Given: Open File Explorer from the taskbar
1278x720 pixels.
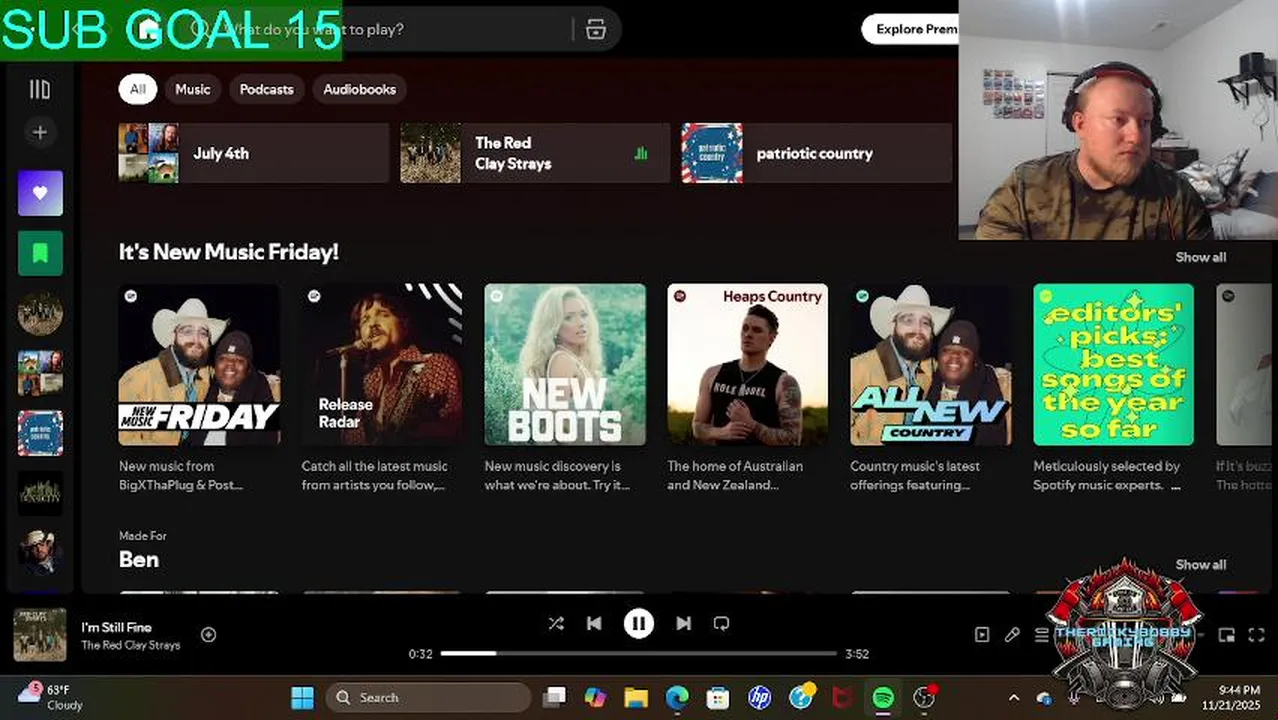Looking at the screenshot, I should pyautogui.click(x=636, y=697).
